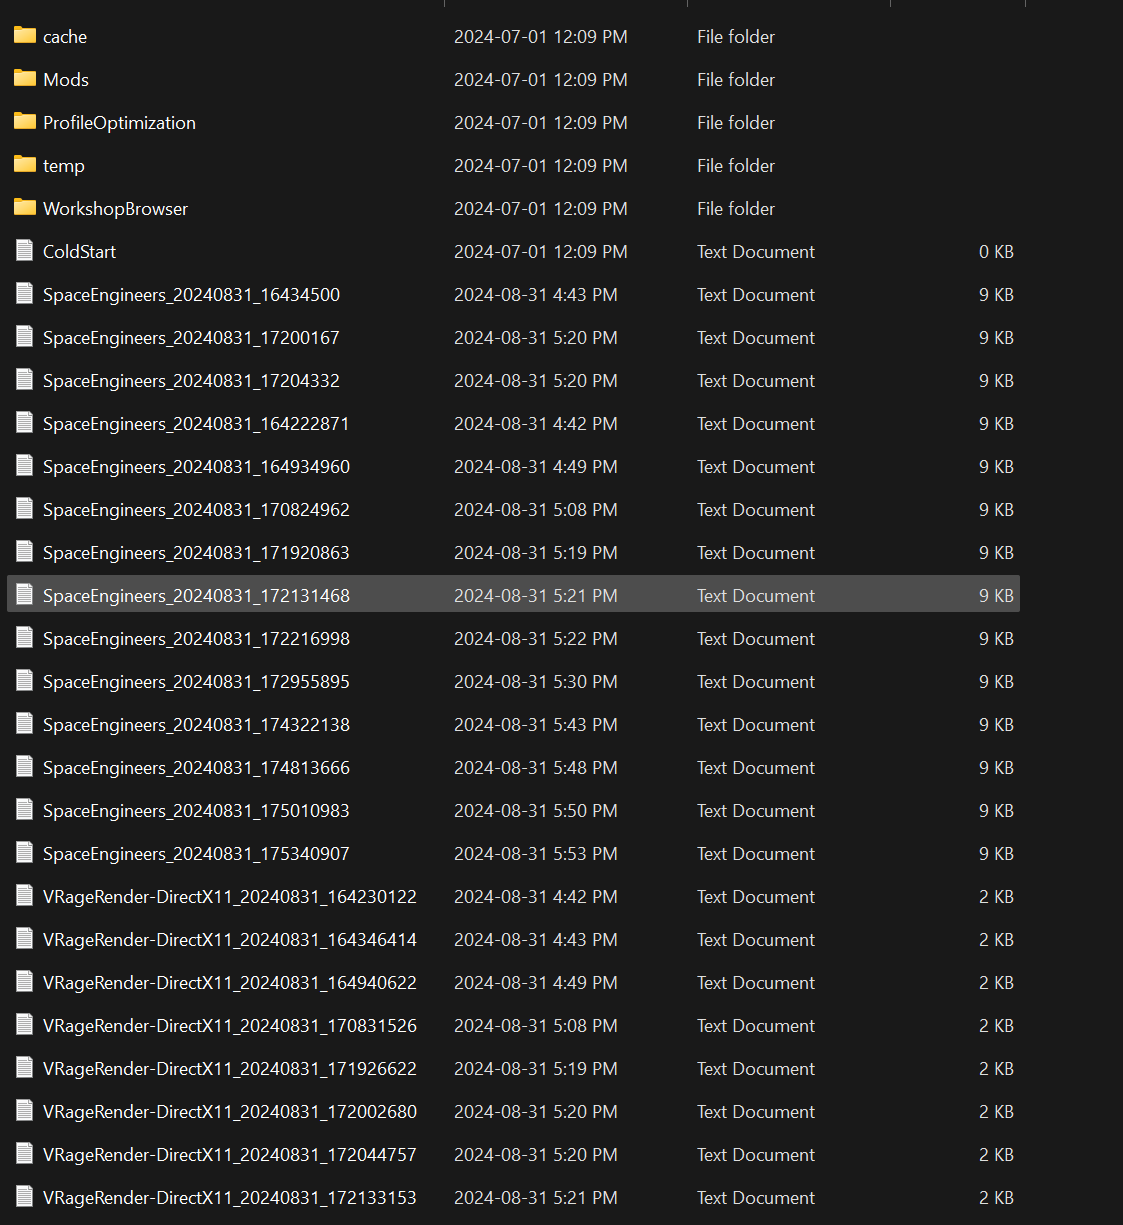
Task: Select file name VRageRender-DirectX11_20240831_171926622
Action: point(230,1069)
